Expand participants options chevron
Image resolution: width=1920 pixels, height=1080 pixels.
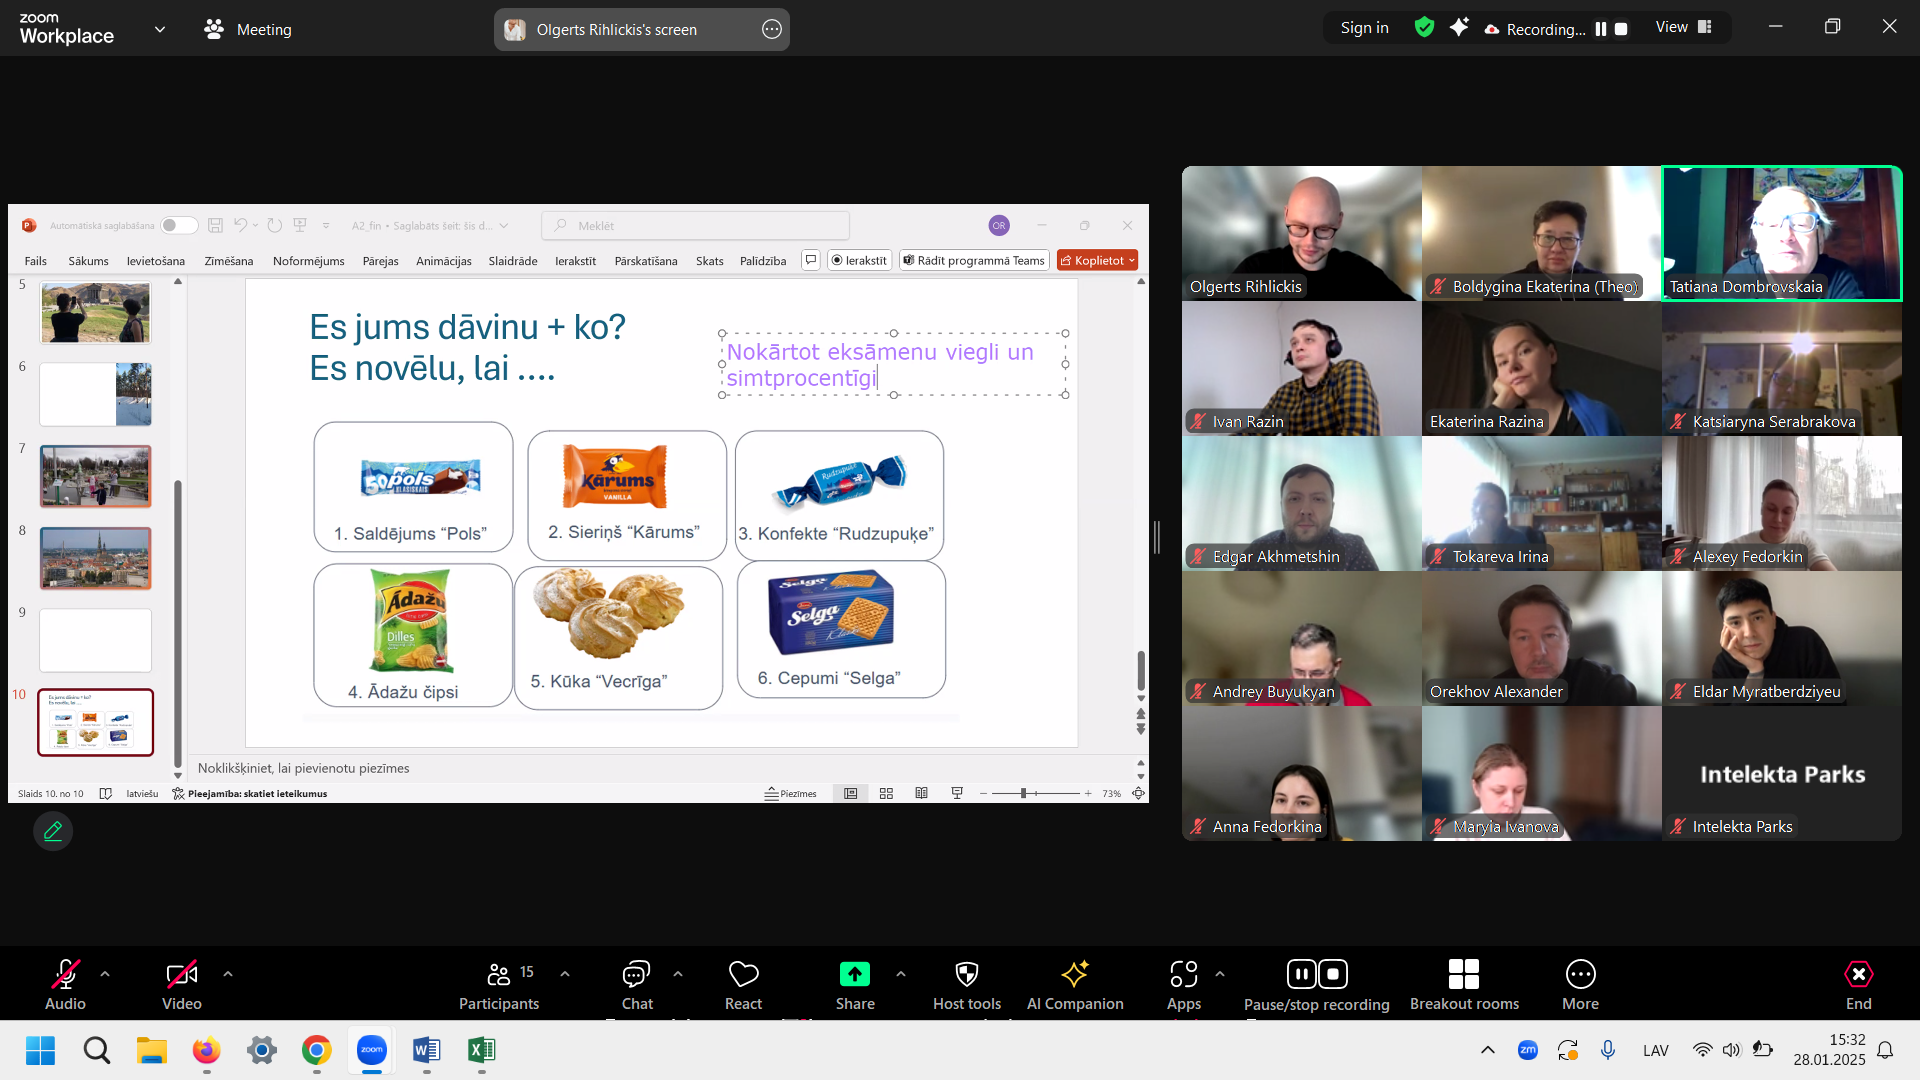[565, 974]
